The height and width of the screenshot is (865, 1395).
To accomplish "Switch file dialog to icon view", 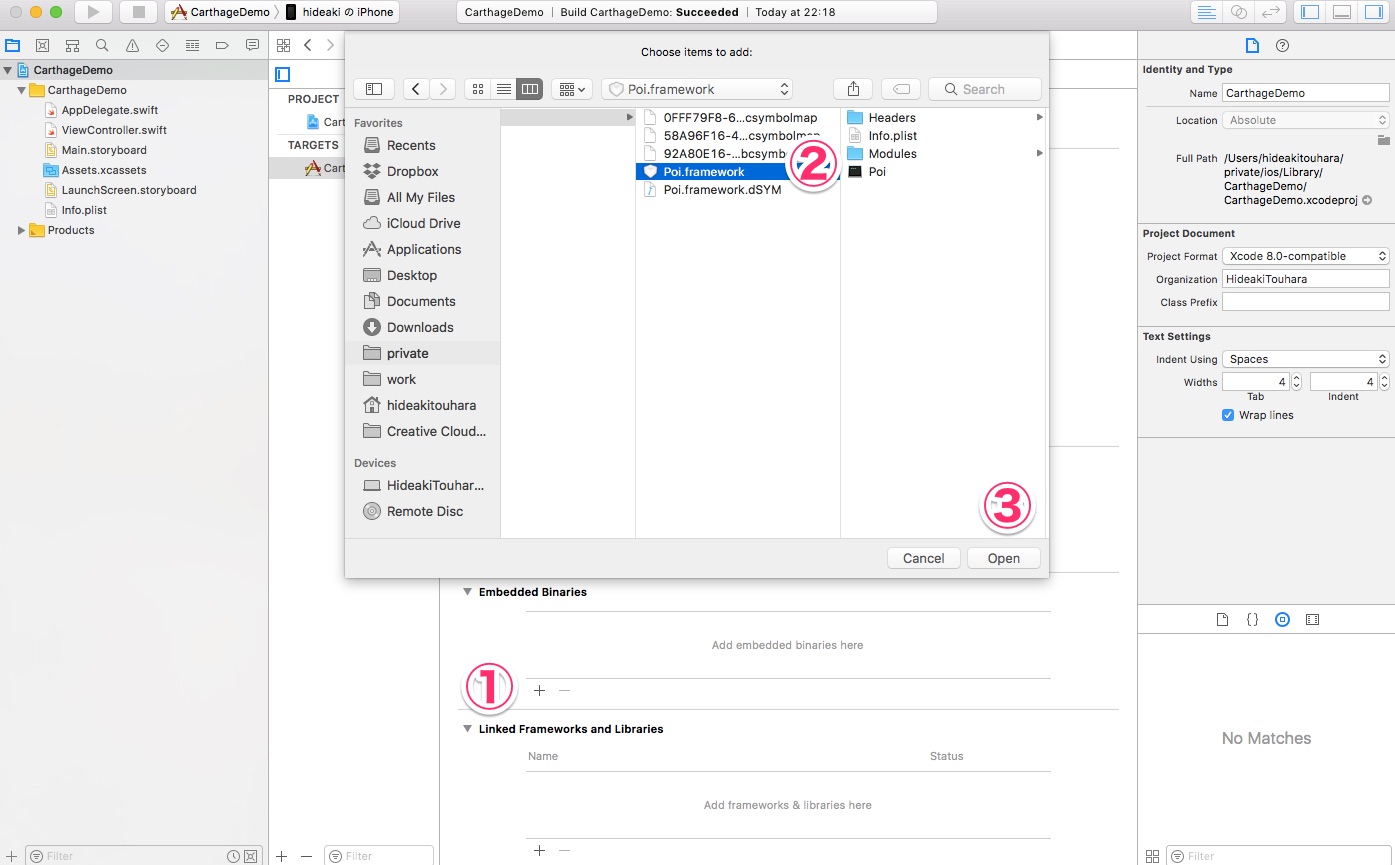I will click(x=478, y=89).
